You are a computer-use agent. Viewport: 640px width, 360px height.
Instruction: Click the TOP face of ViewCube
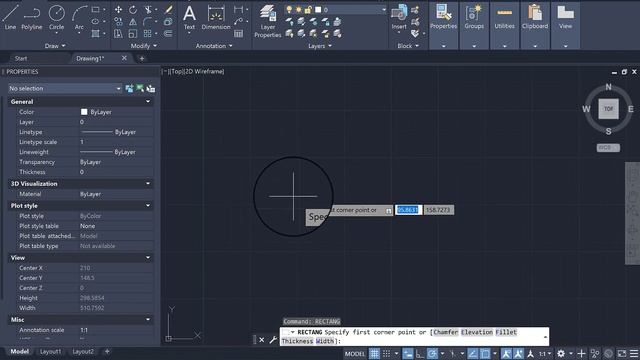coord(608,109)
